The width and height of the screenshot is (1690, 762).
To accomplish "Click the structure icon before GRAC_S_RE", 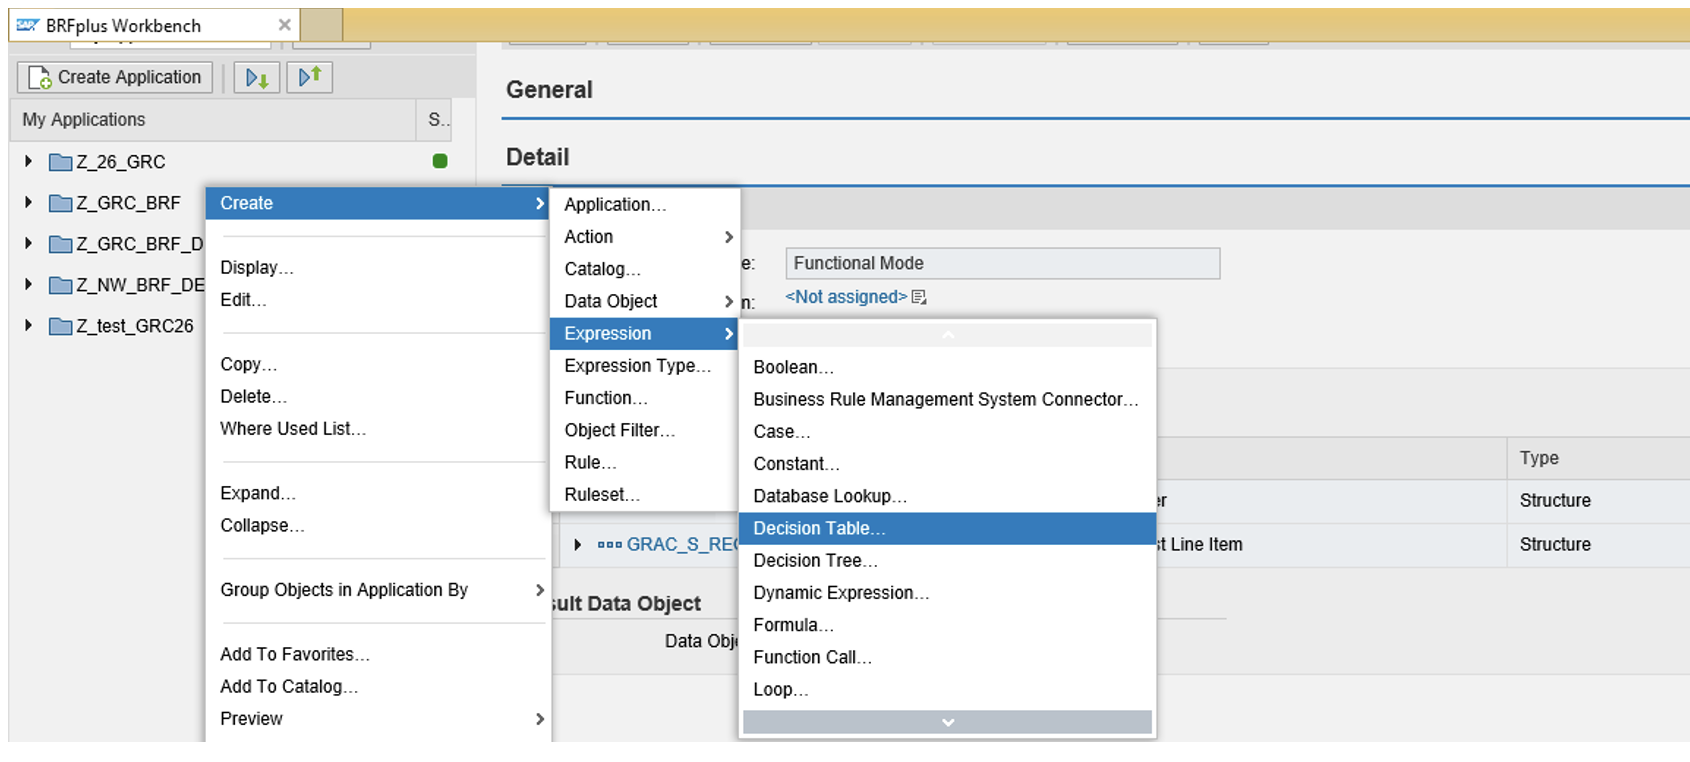I will tap(609, 545).
